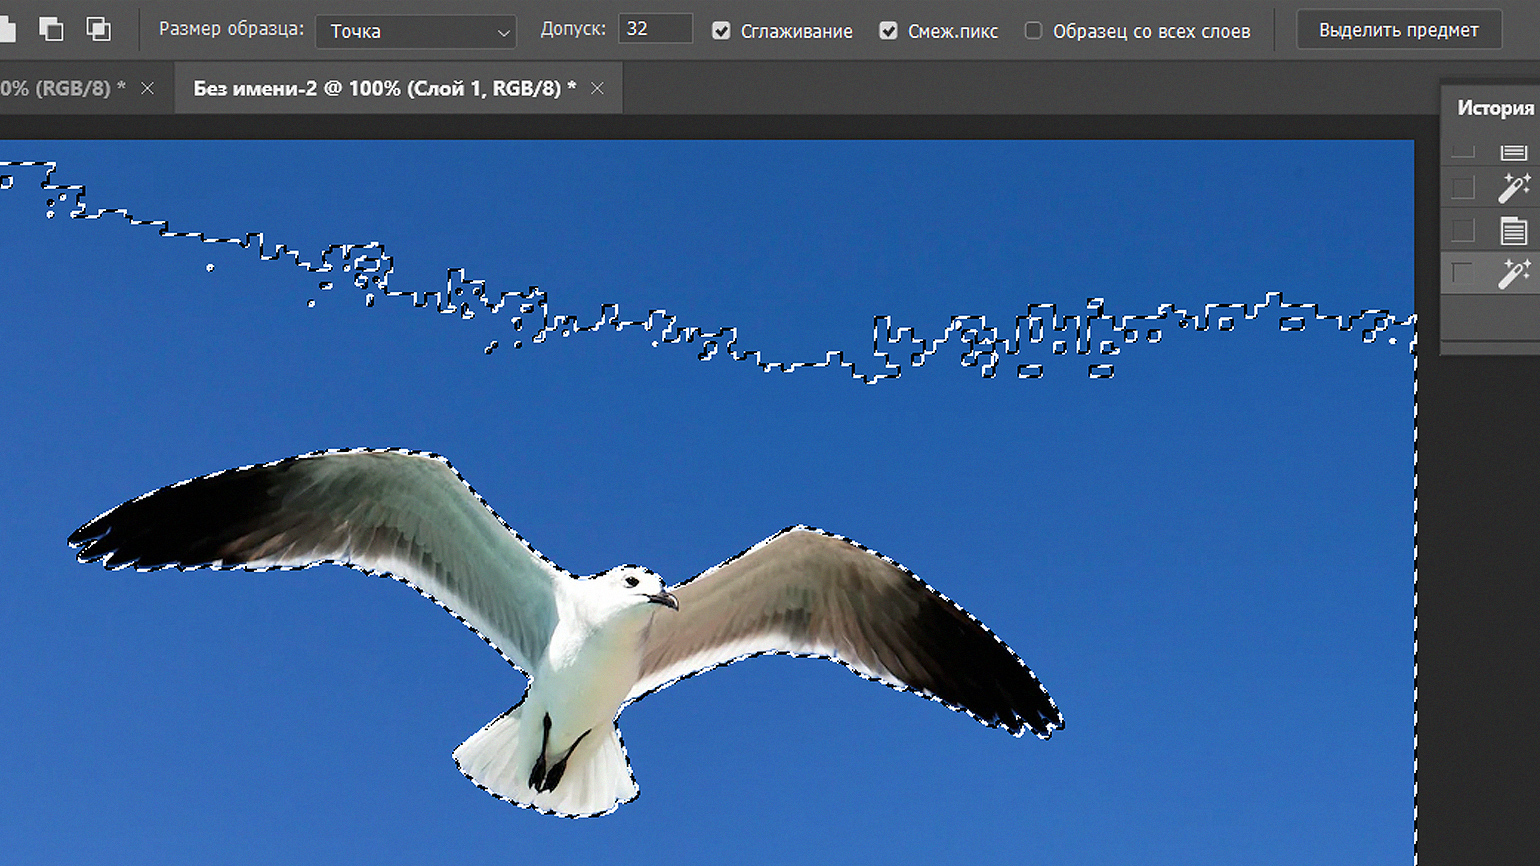Select the earlier non-highlighted Magic Wand history state
Viewport: 1540px width, 866px height.
[1513, 188]
